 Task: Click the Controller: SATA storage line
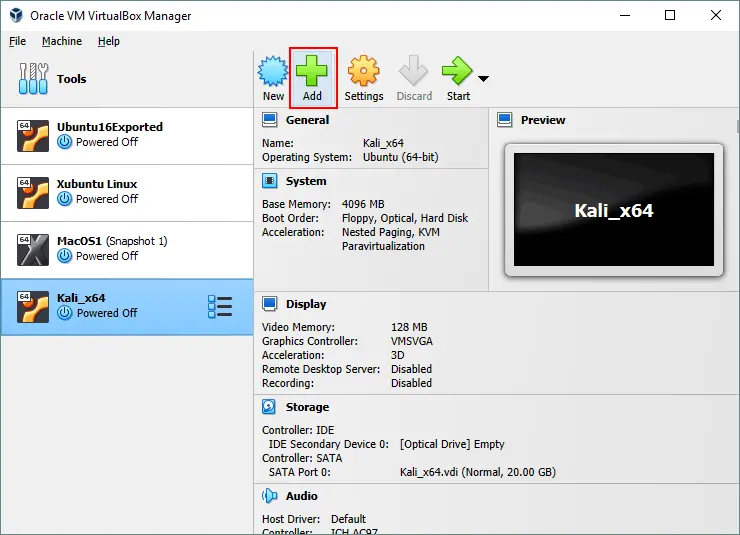tap(302, 458)
